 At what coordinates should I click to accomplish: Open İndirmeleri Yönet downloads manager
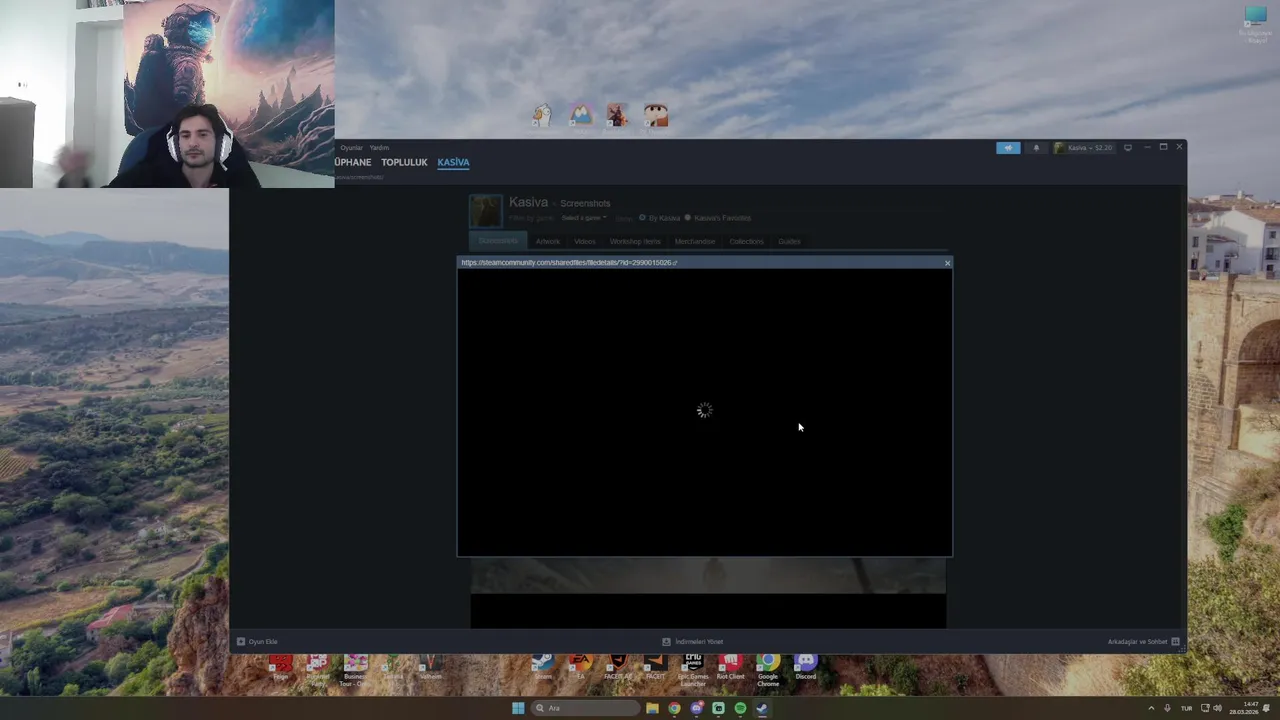click(693, 642)
